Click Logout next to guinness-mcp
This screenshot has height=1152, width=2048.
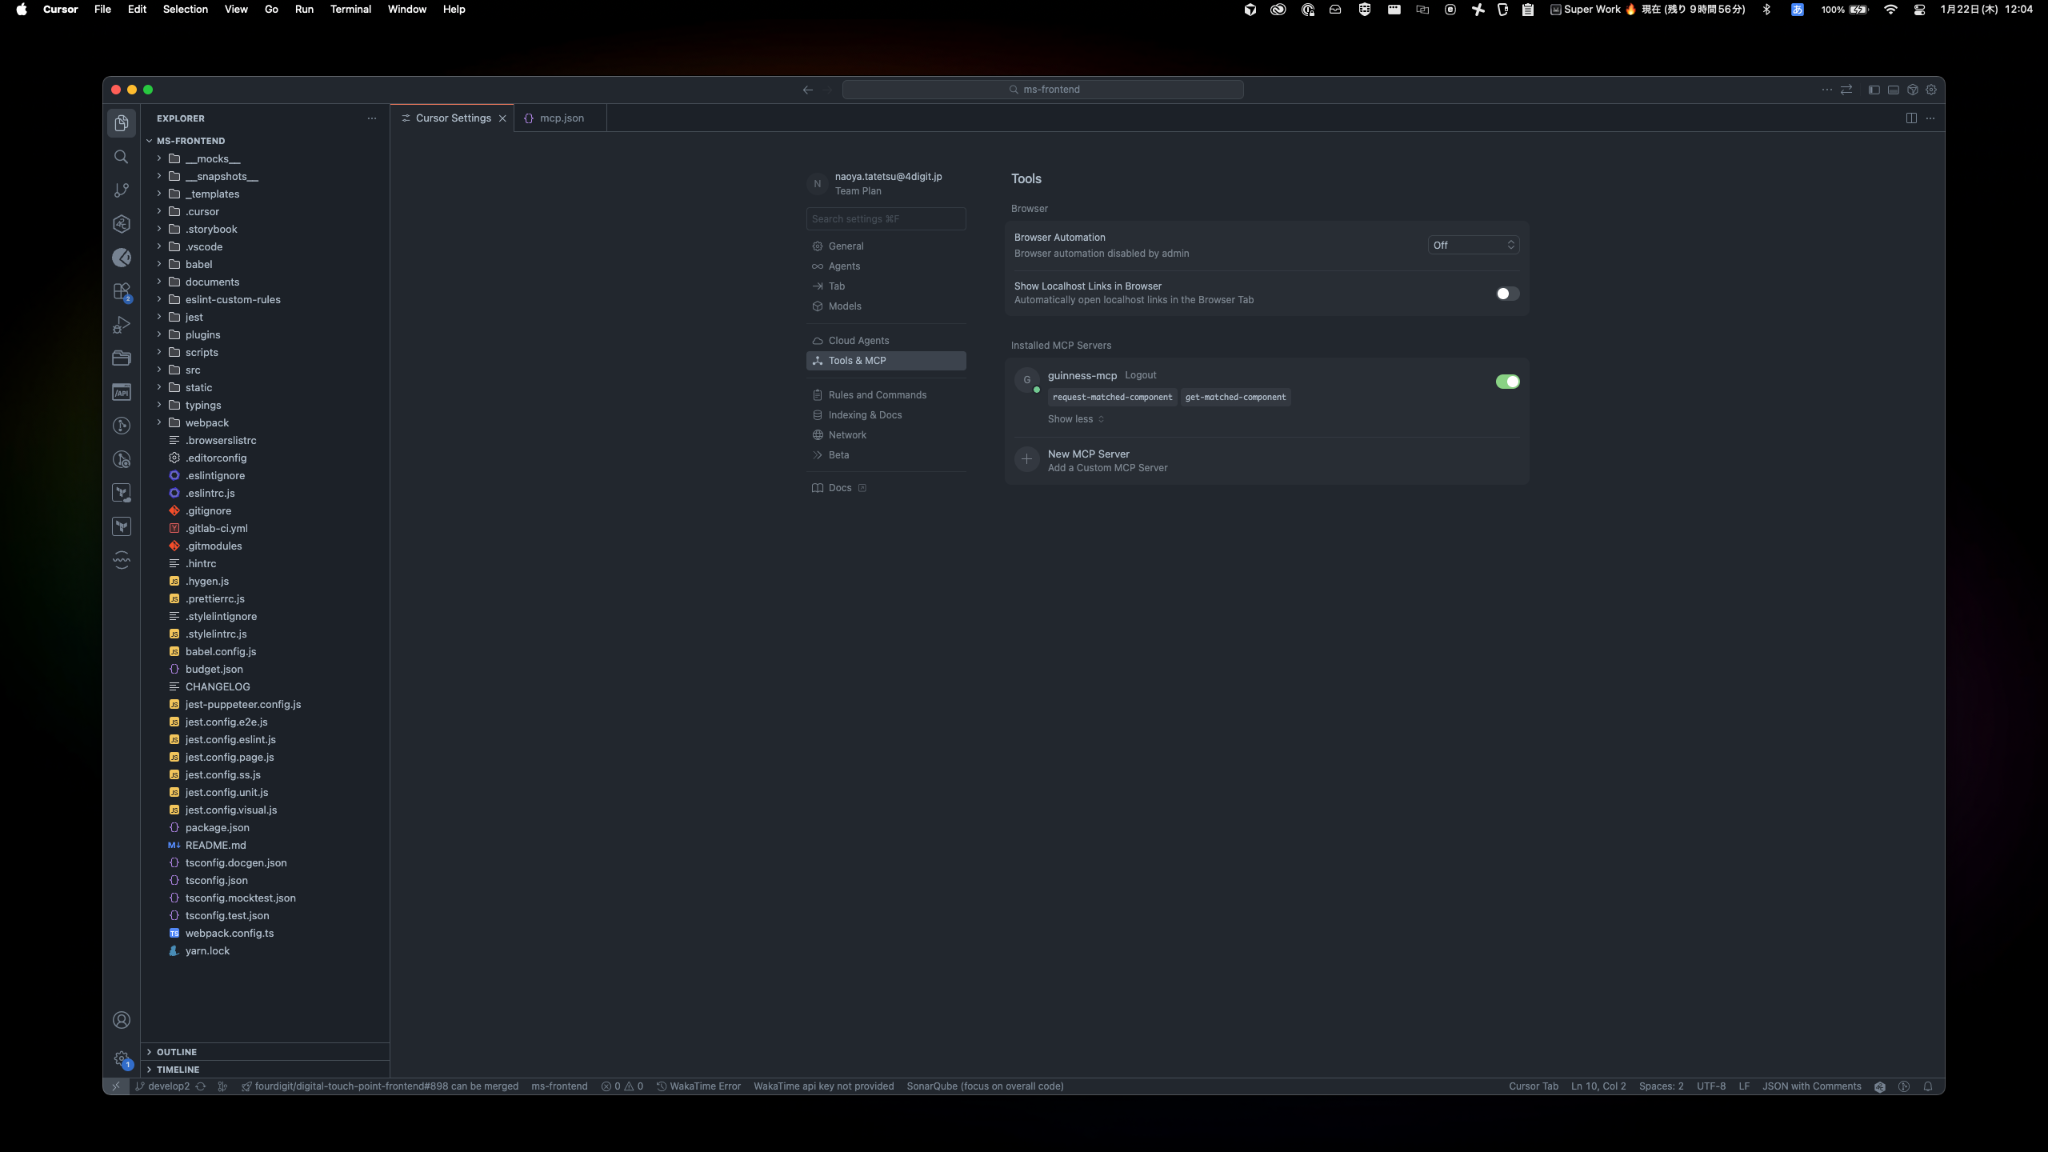(1140, 375)
